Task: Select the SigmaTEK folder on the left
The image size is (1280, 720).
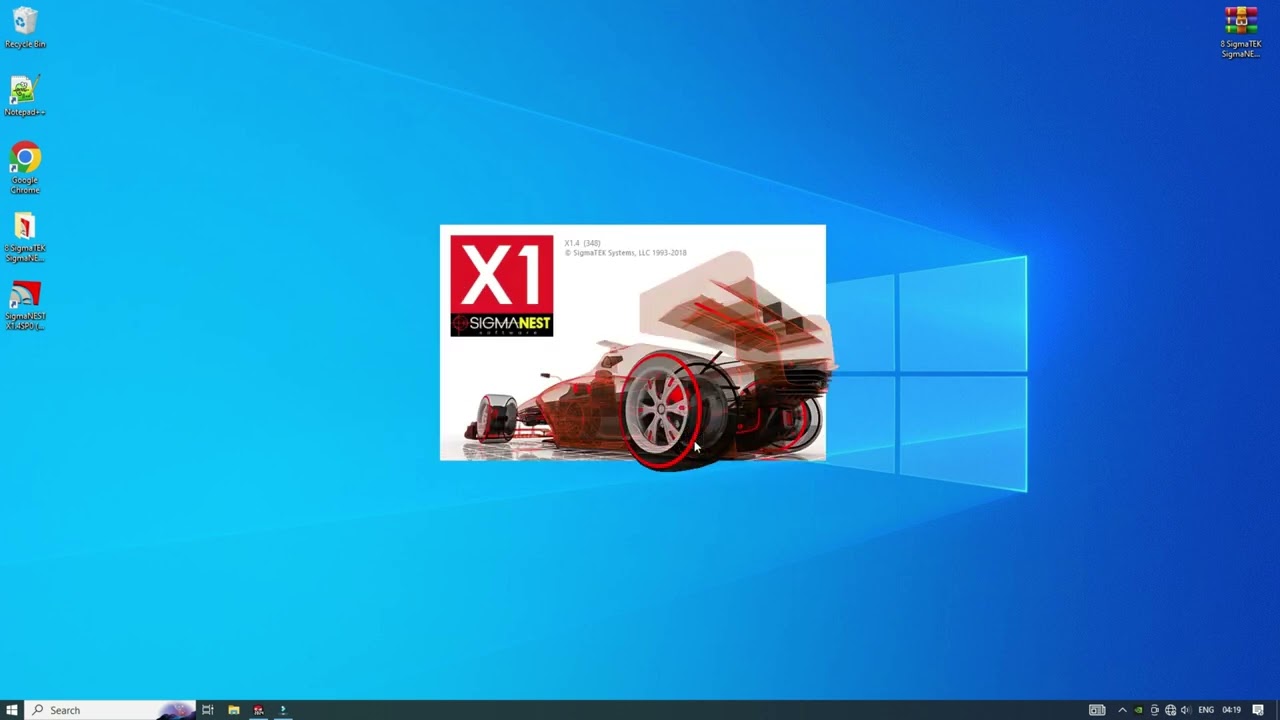Action: [25, 238]
